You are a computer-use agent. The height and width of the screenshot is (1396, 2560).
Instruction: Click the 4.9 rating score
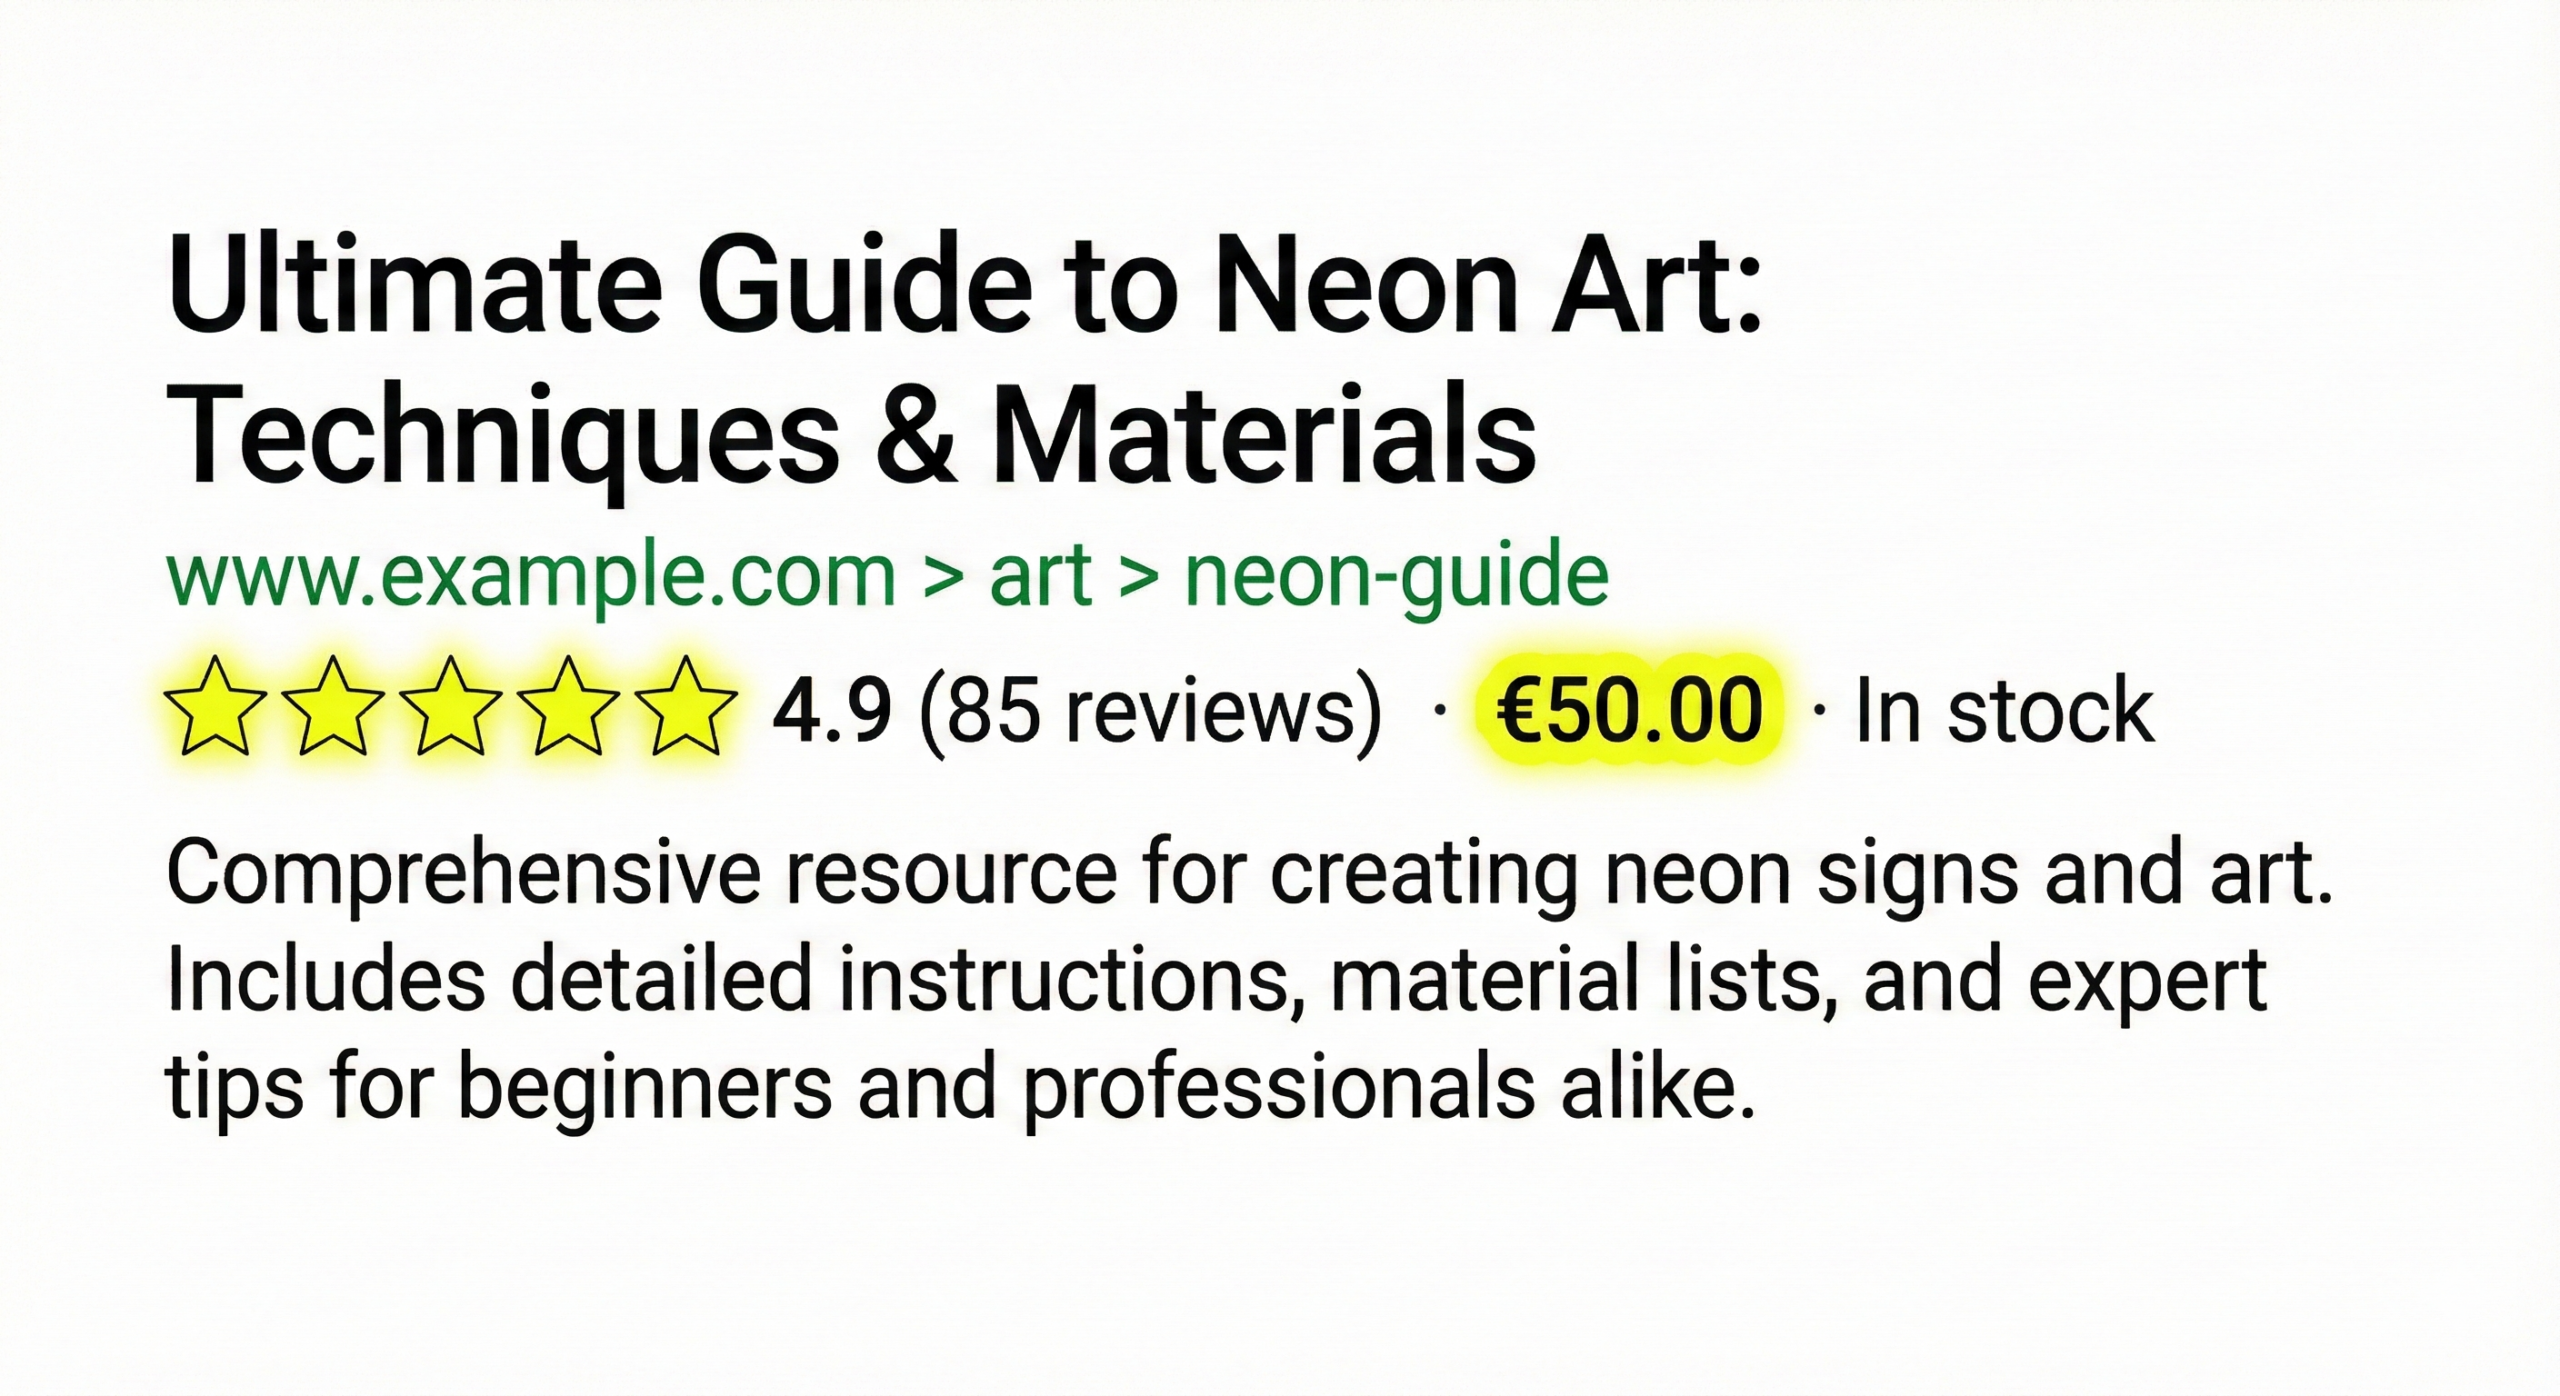coord(832,710)
